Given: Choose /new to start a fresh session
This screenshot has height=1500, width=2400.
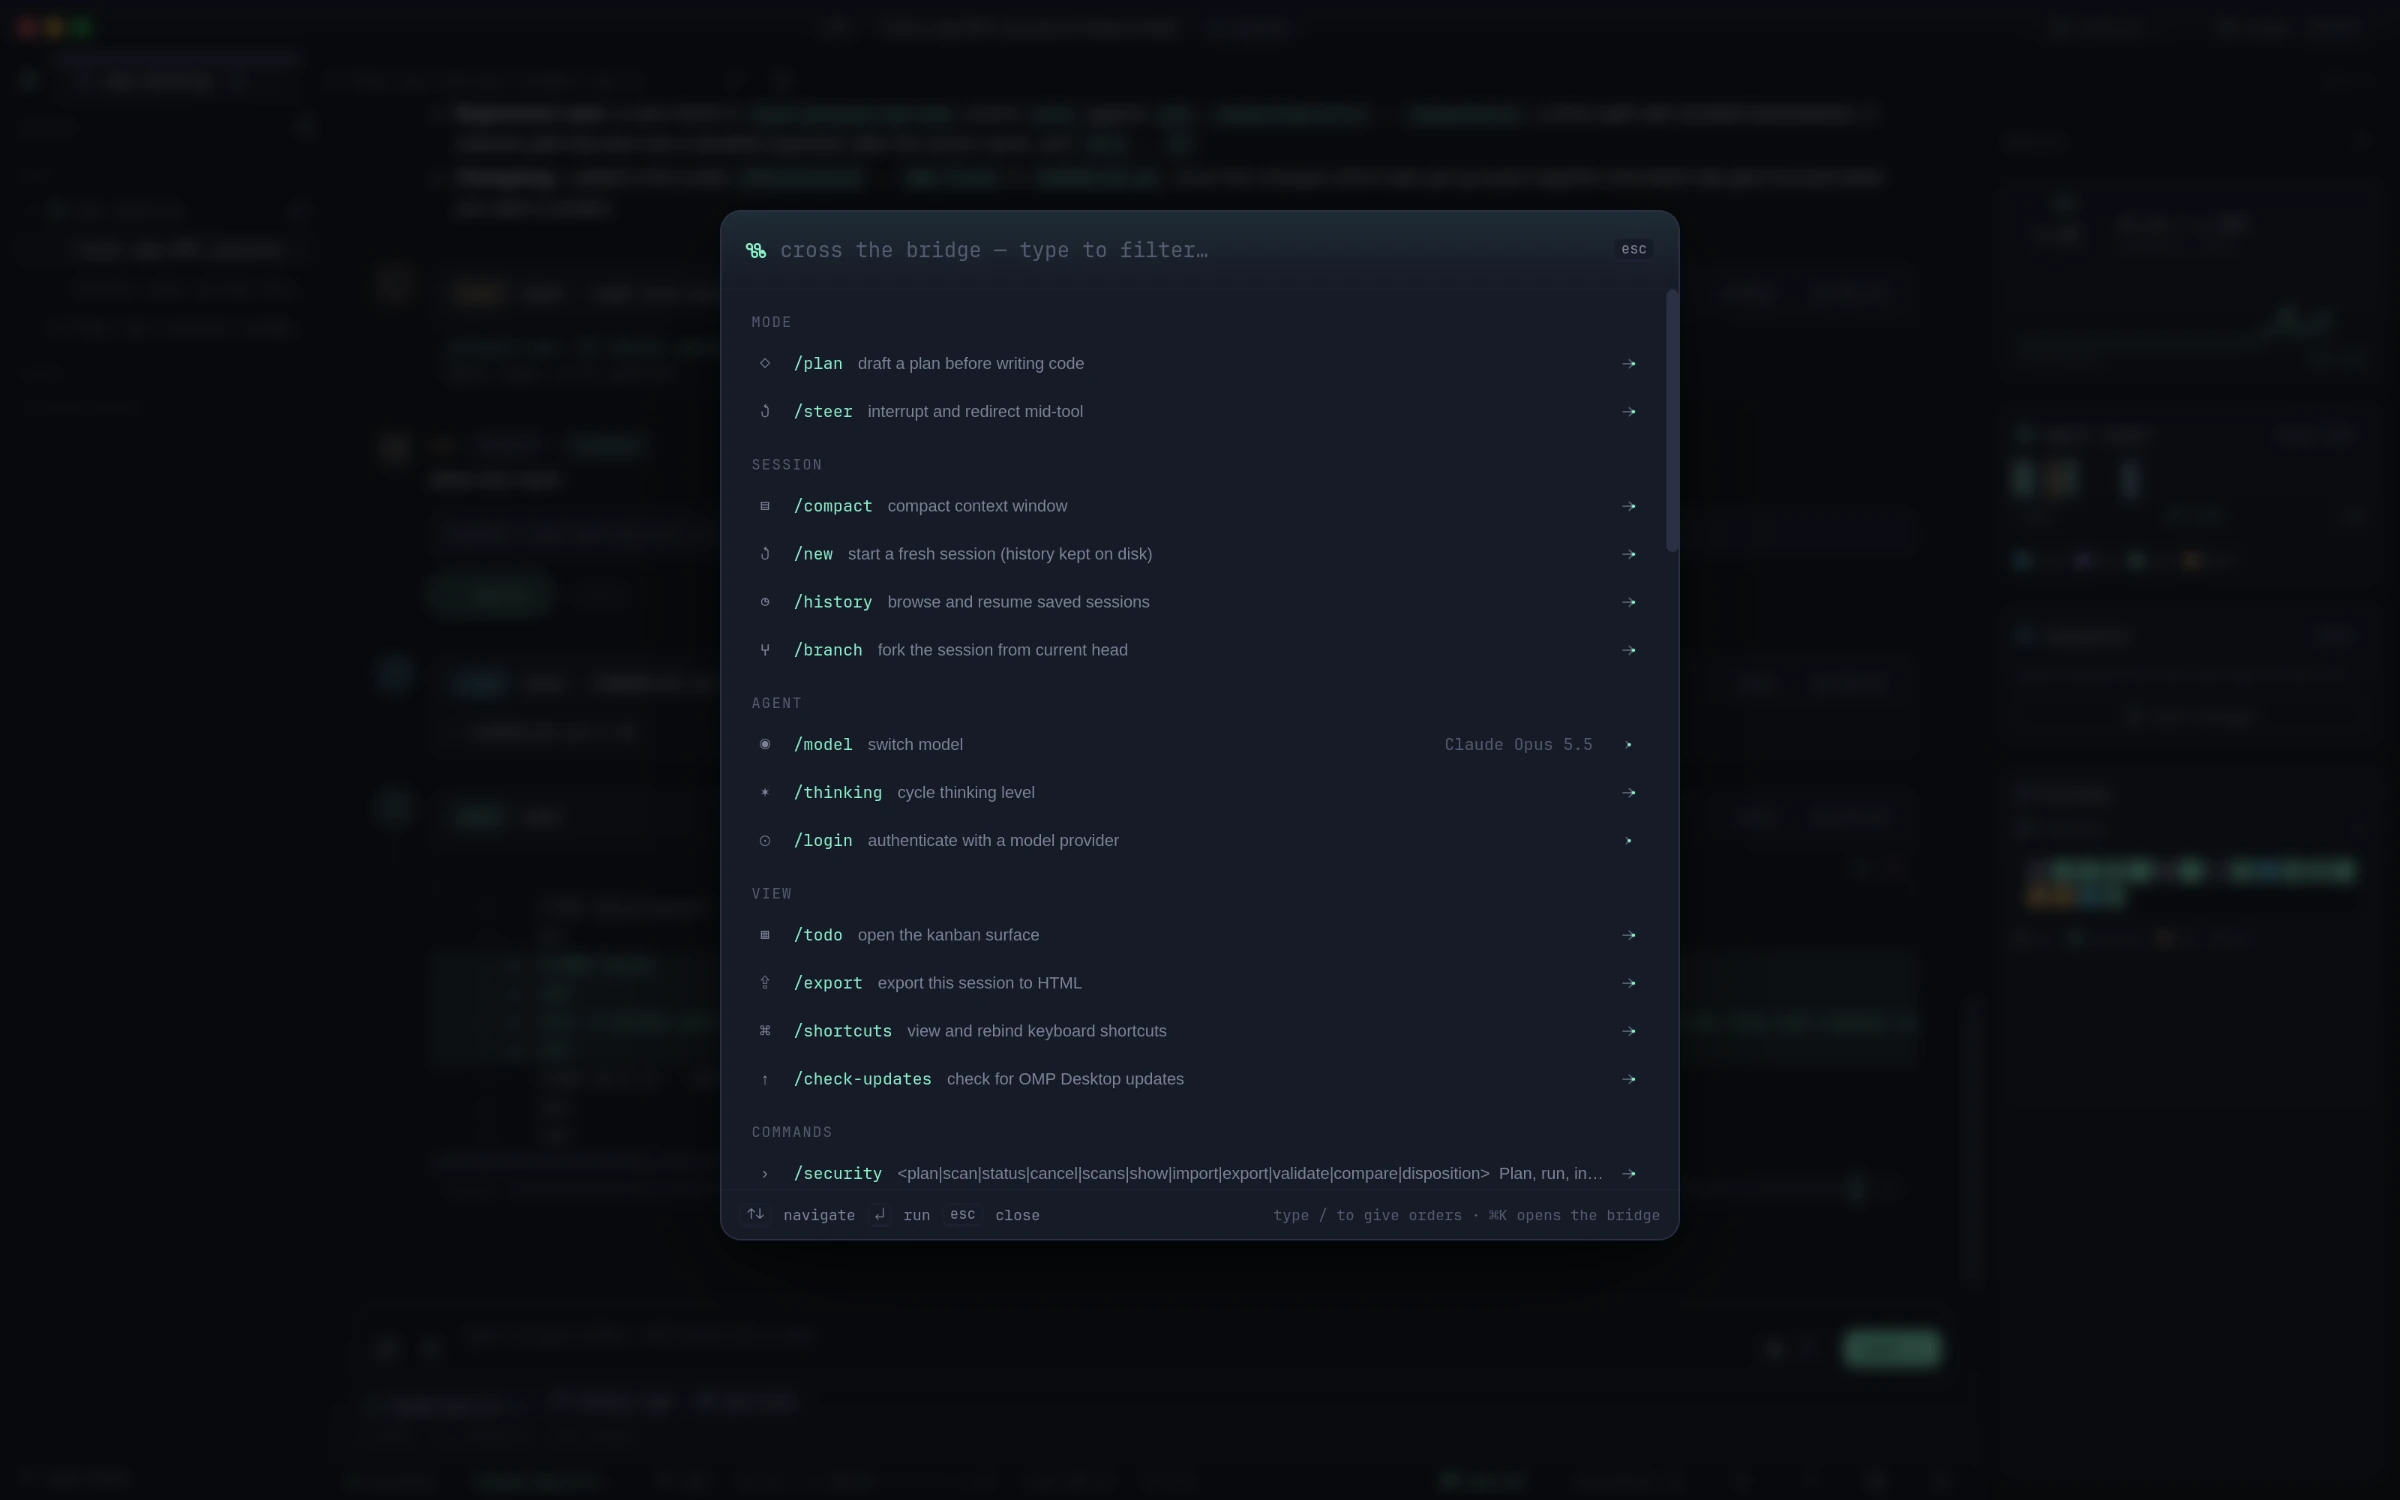Looking at the screenshot, I should [x=1198, y=554].
